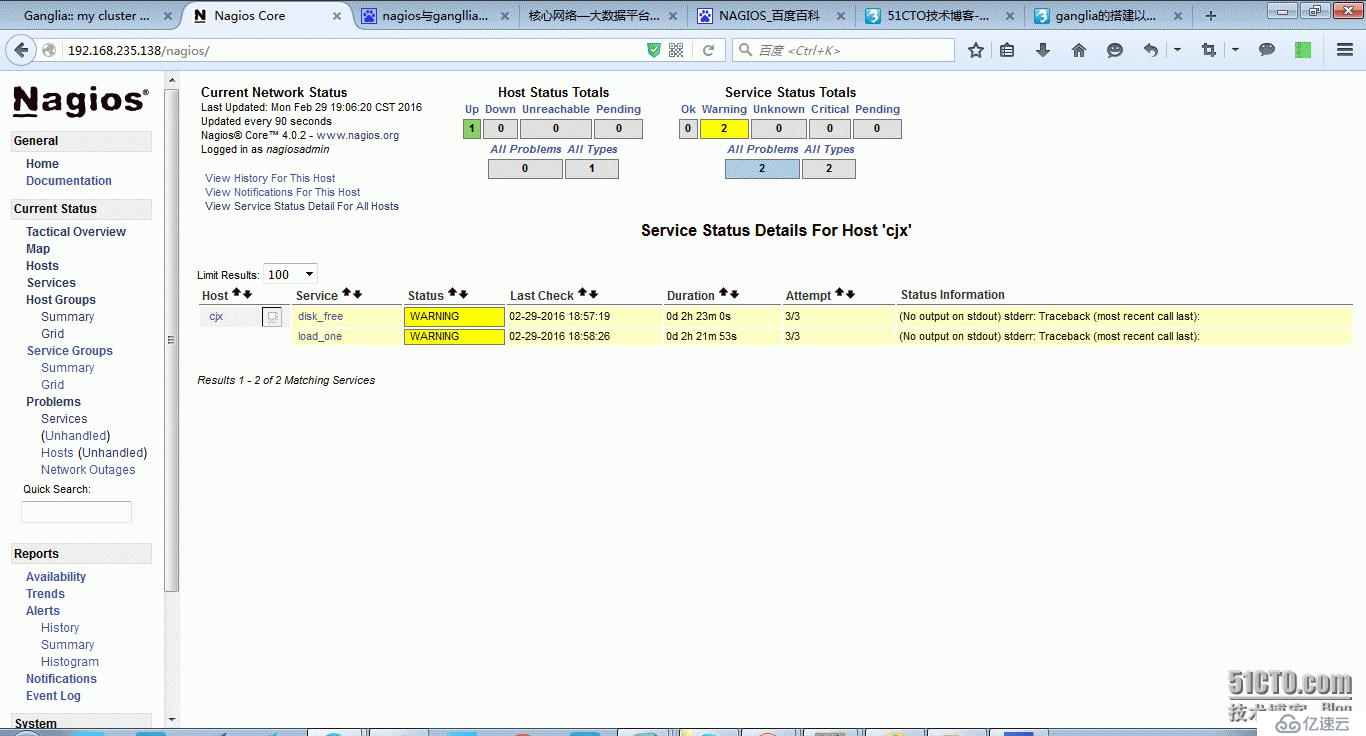This screenshot has height=736, width=1366.
Task: Click yellow Warning count box showing 2
Action: point(724,128)
